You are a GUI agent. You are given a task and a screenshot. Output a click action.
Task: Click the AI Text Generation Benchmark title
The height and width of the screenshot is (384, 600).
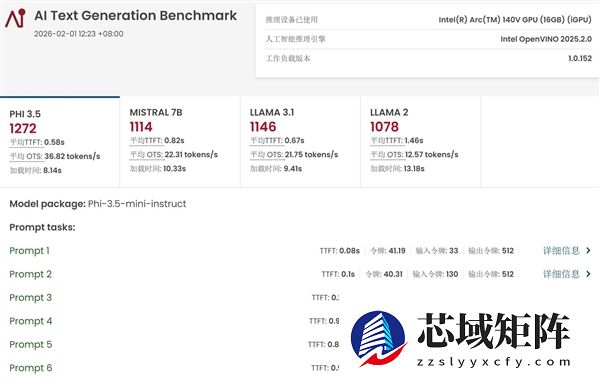pos(135,16)
